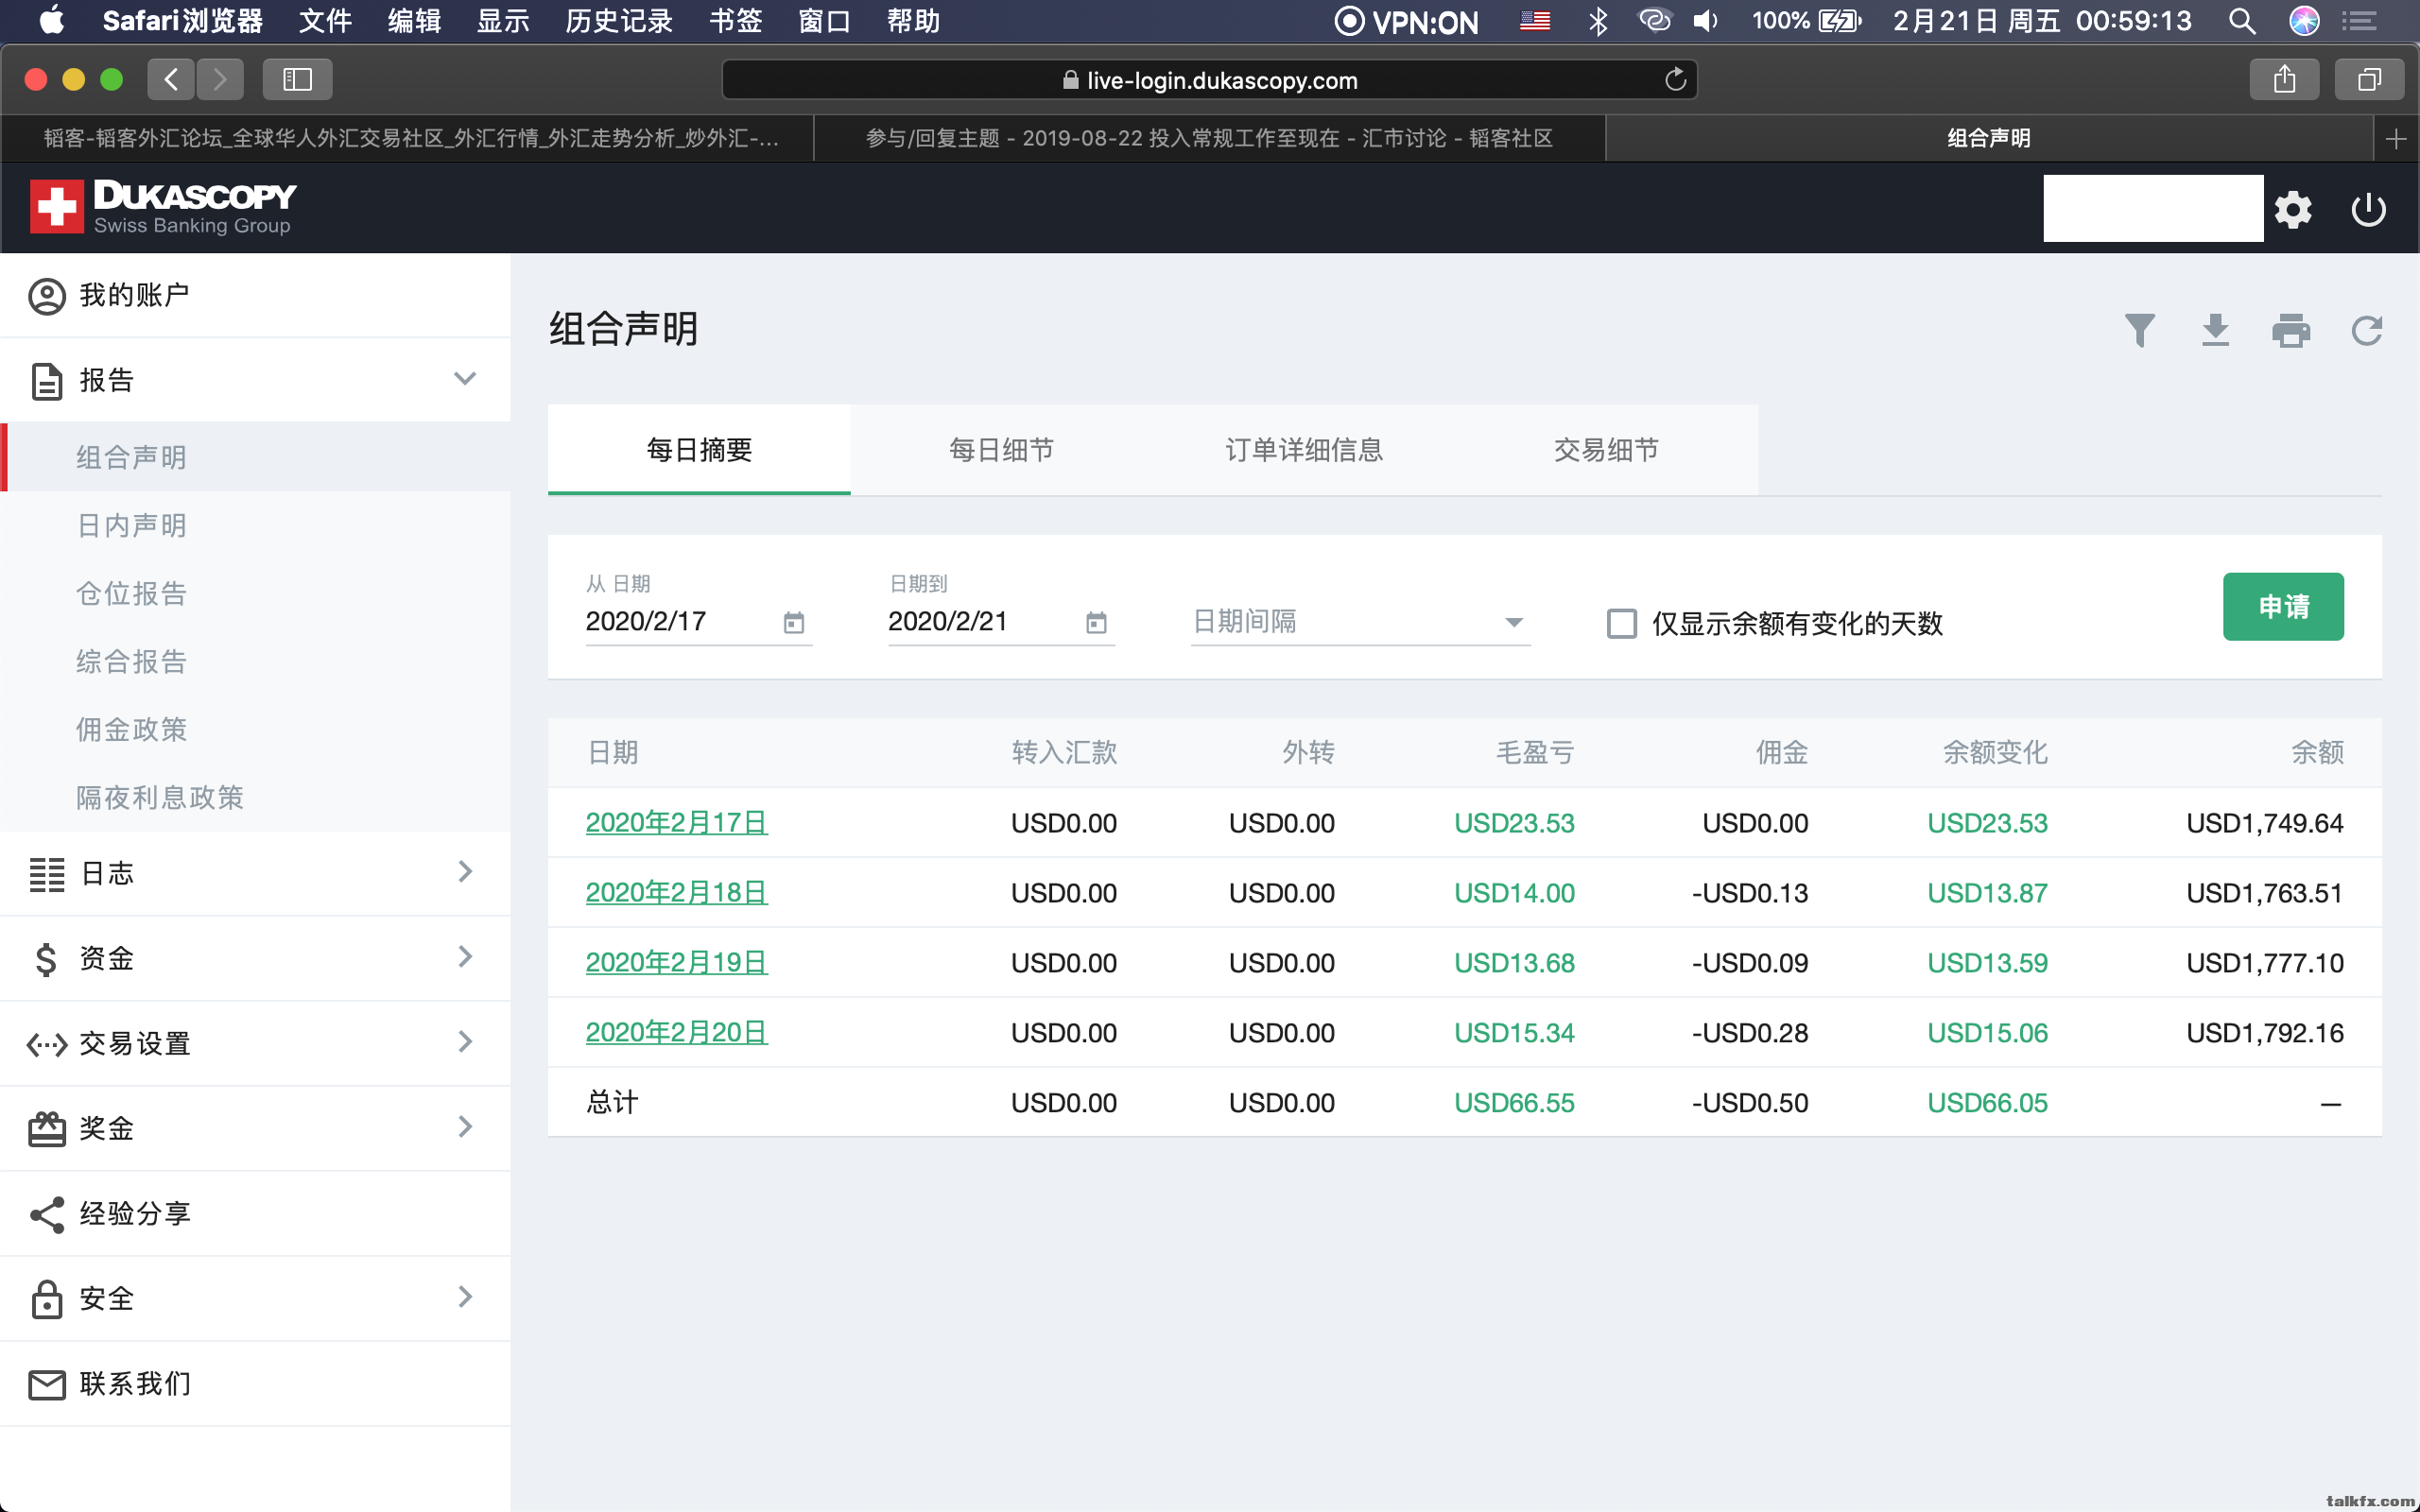The height and width of the screenshot is (1512, 2420).
Task: Open volume control in menu bar
Action: pyautogui.click(x=1706, y=21)
